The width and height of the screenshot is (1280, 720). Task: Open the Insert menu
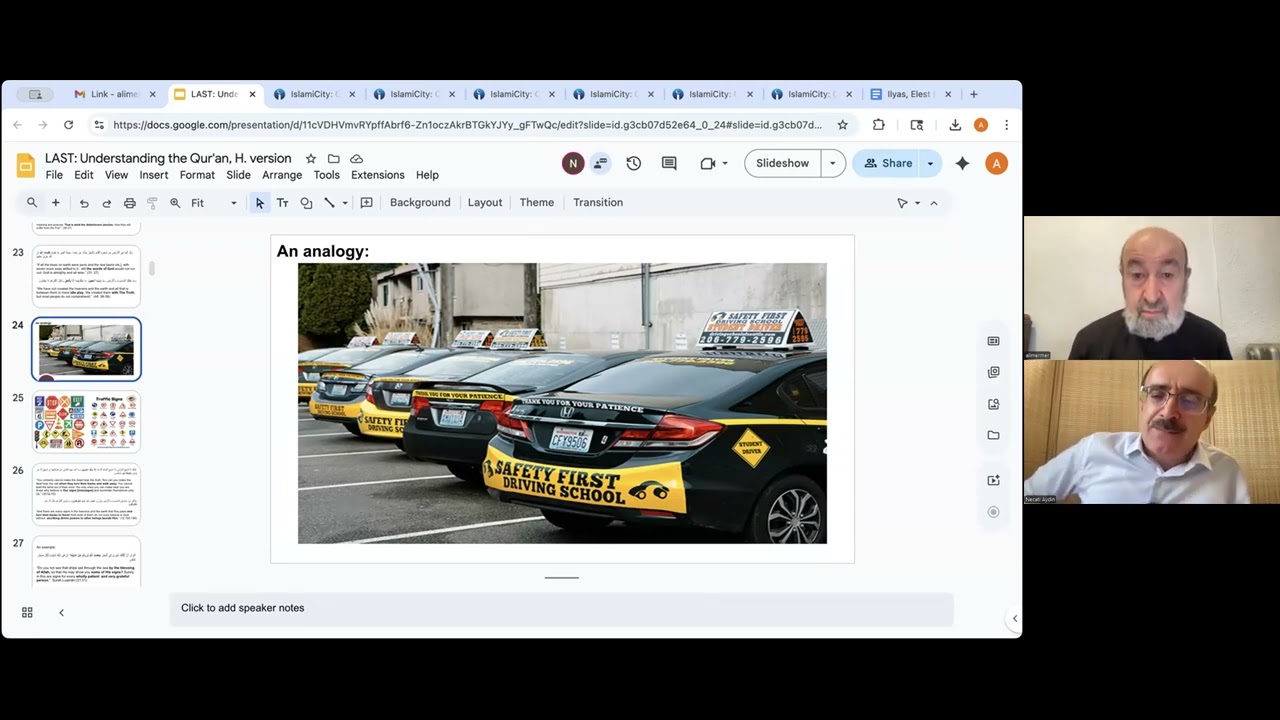(x=154, y=175)
